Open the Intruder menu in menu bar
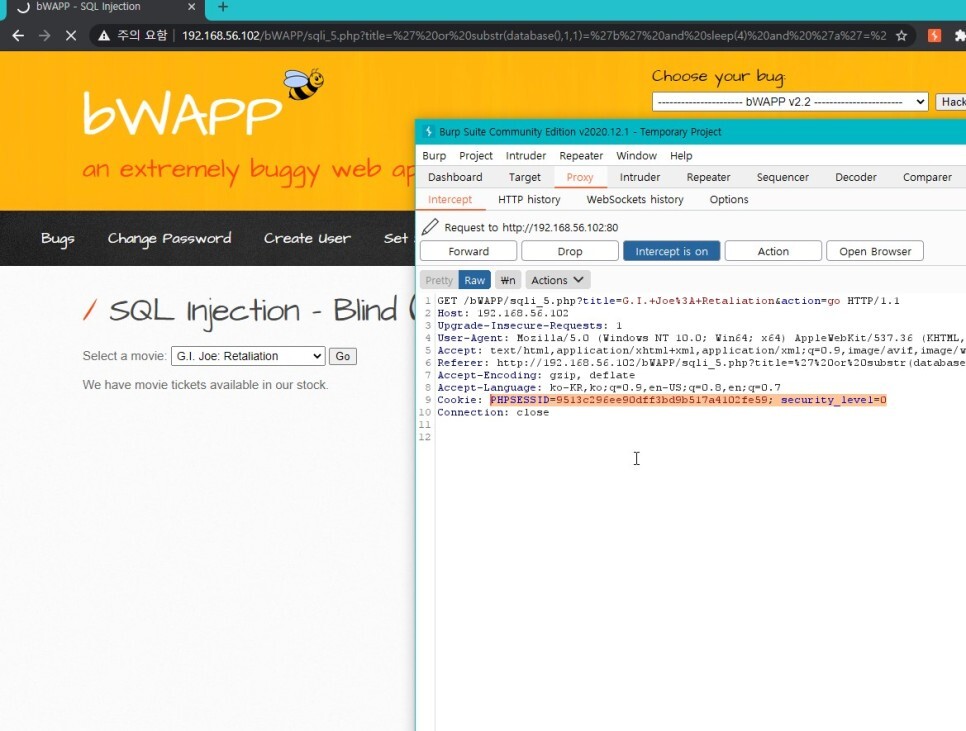Screen dimensions: 966x731 [x=526, y=156]
